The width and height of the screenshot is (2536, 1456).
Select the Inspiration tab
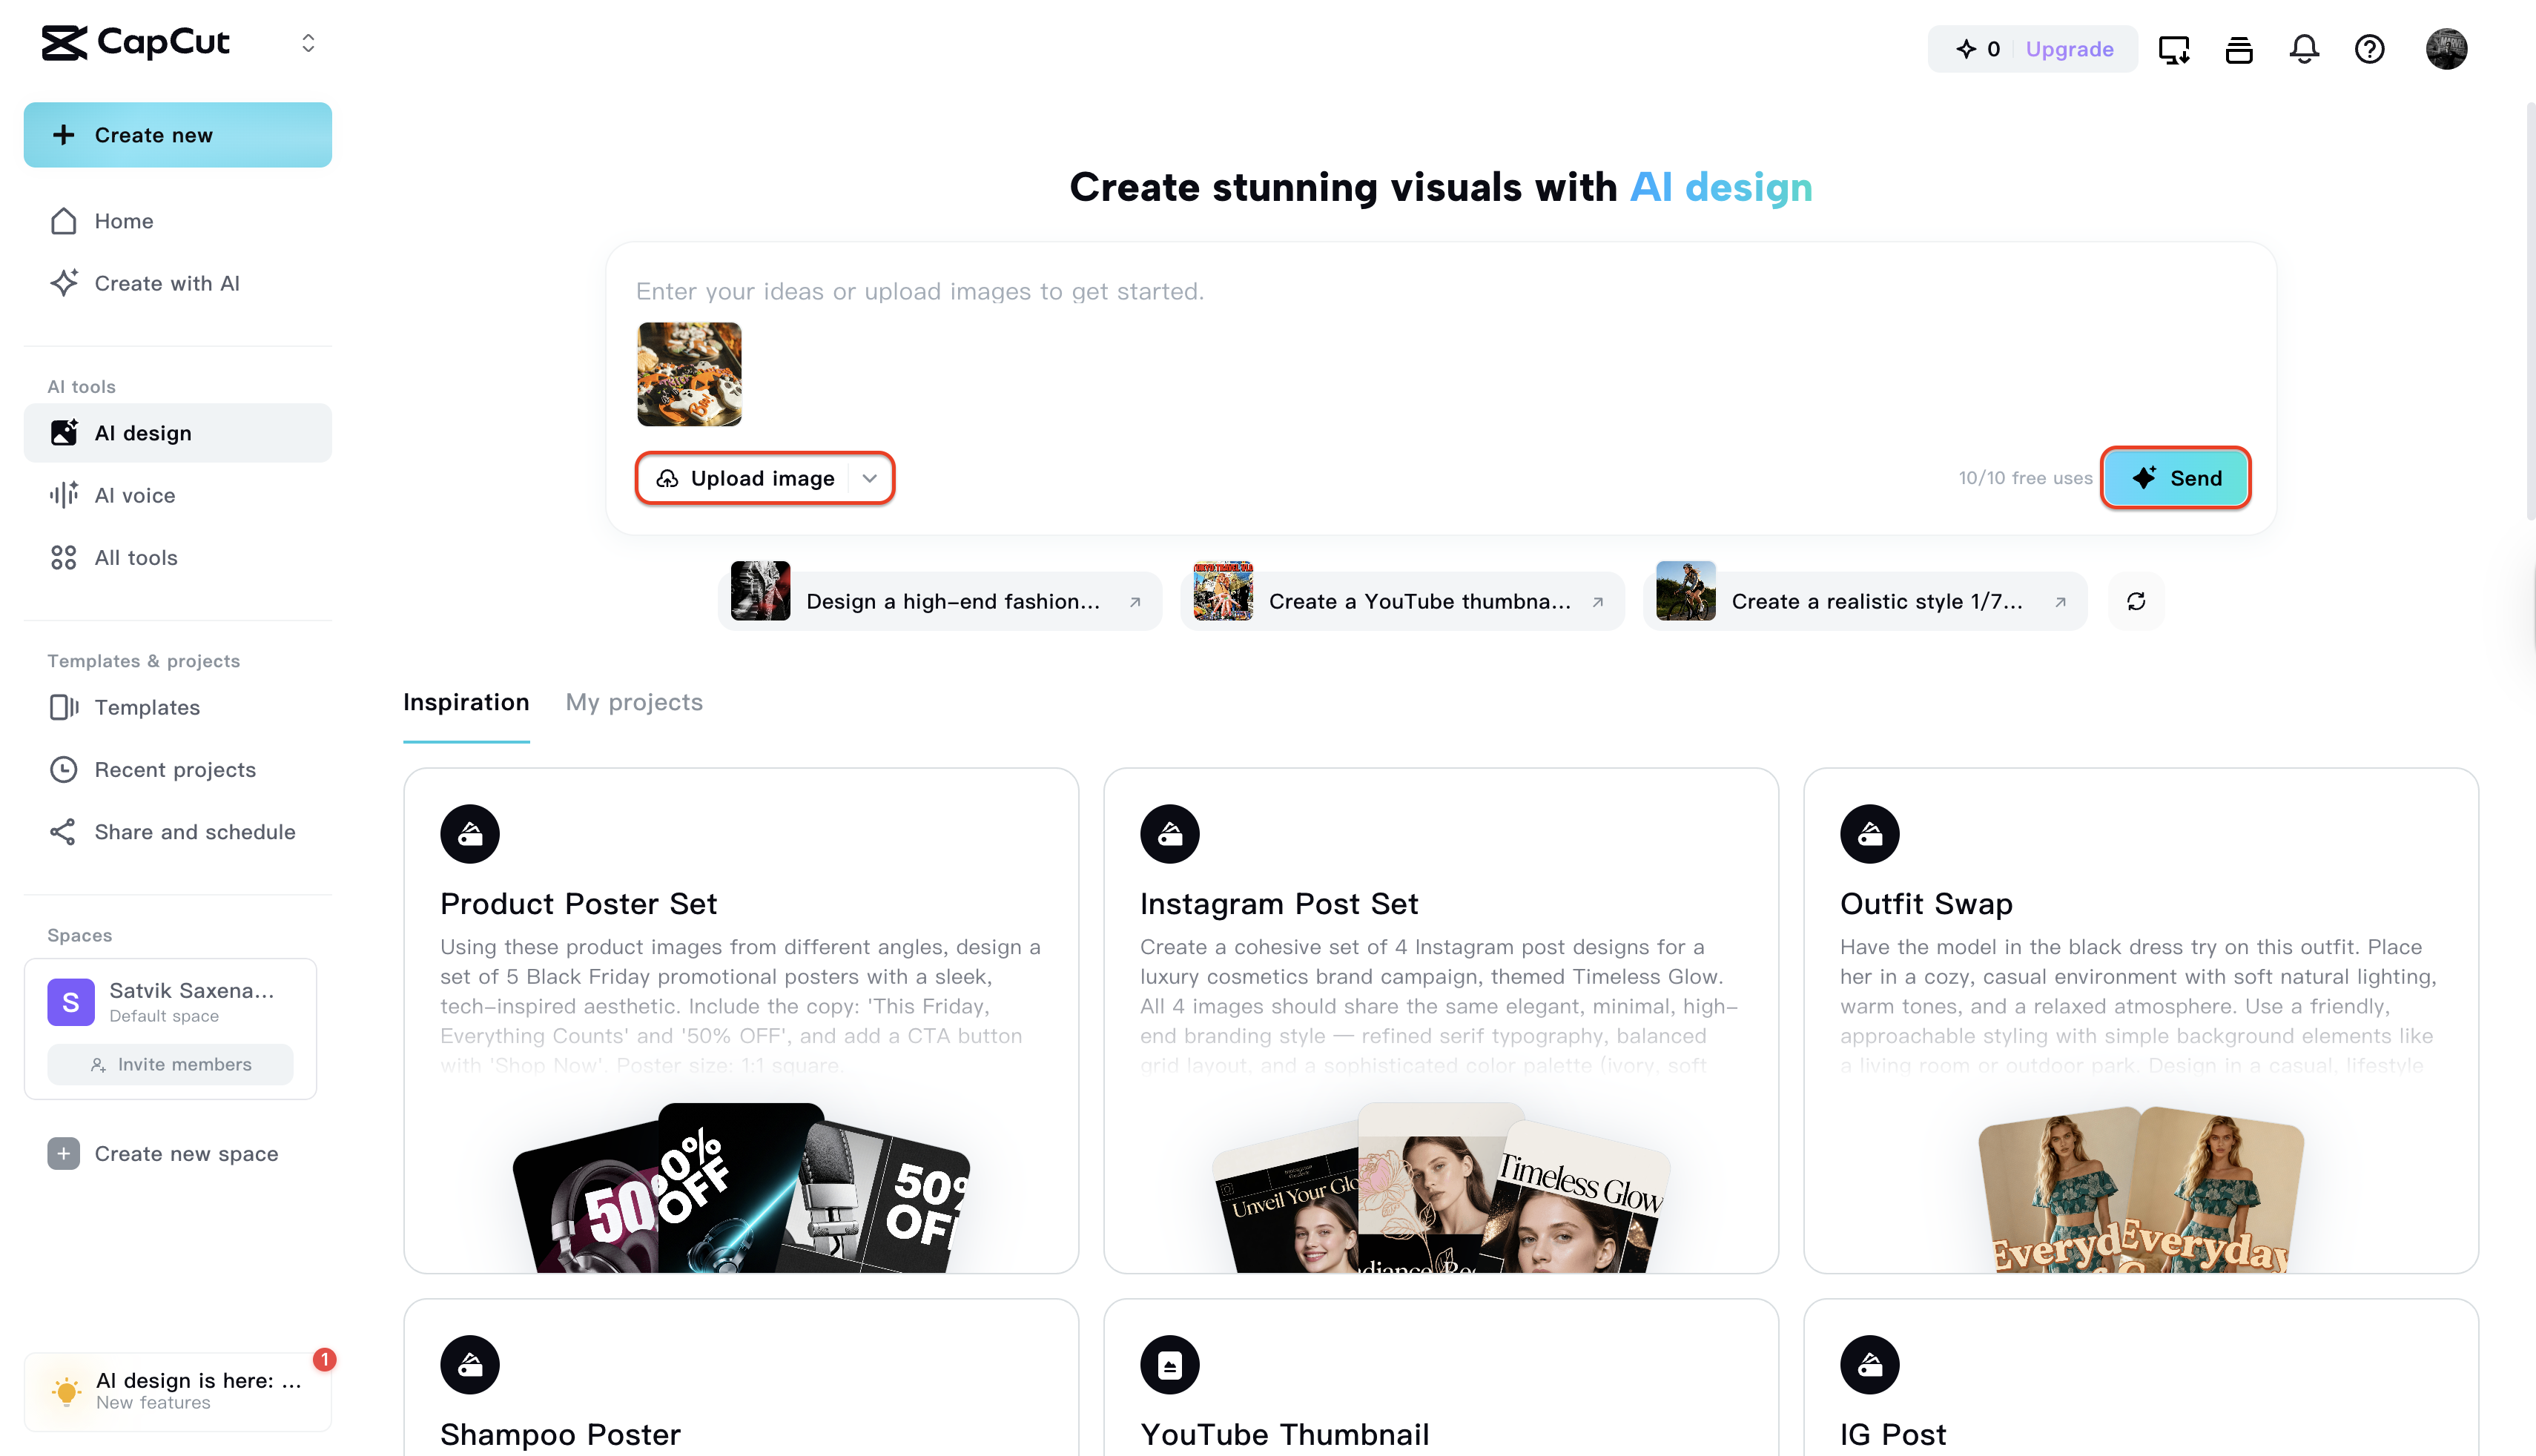(466, 702)
